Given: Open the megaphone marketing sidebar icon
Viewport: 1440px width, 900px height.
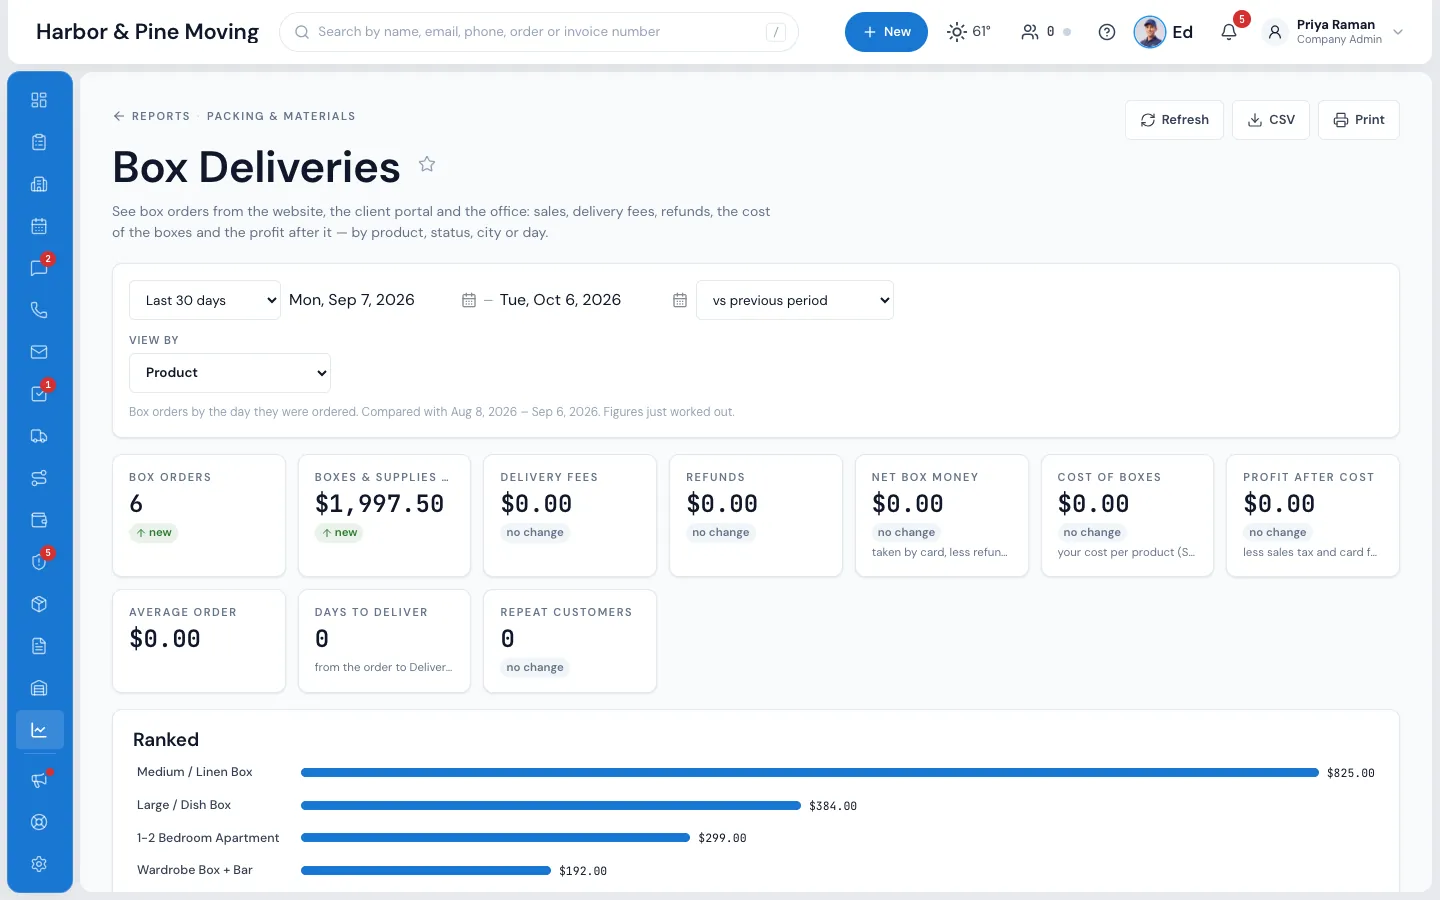Looking at the screenshot, I should point(39,780).
